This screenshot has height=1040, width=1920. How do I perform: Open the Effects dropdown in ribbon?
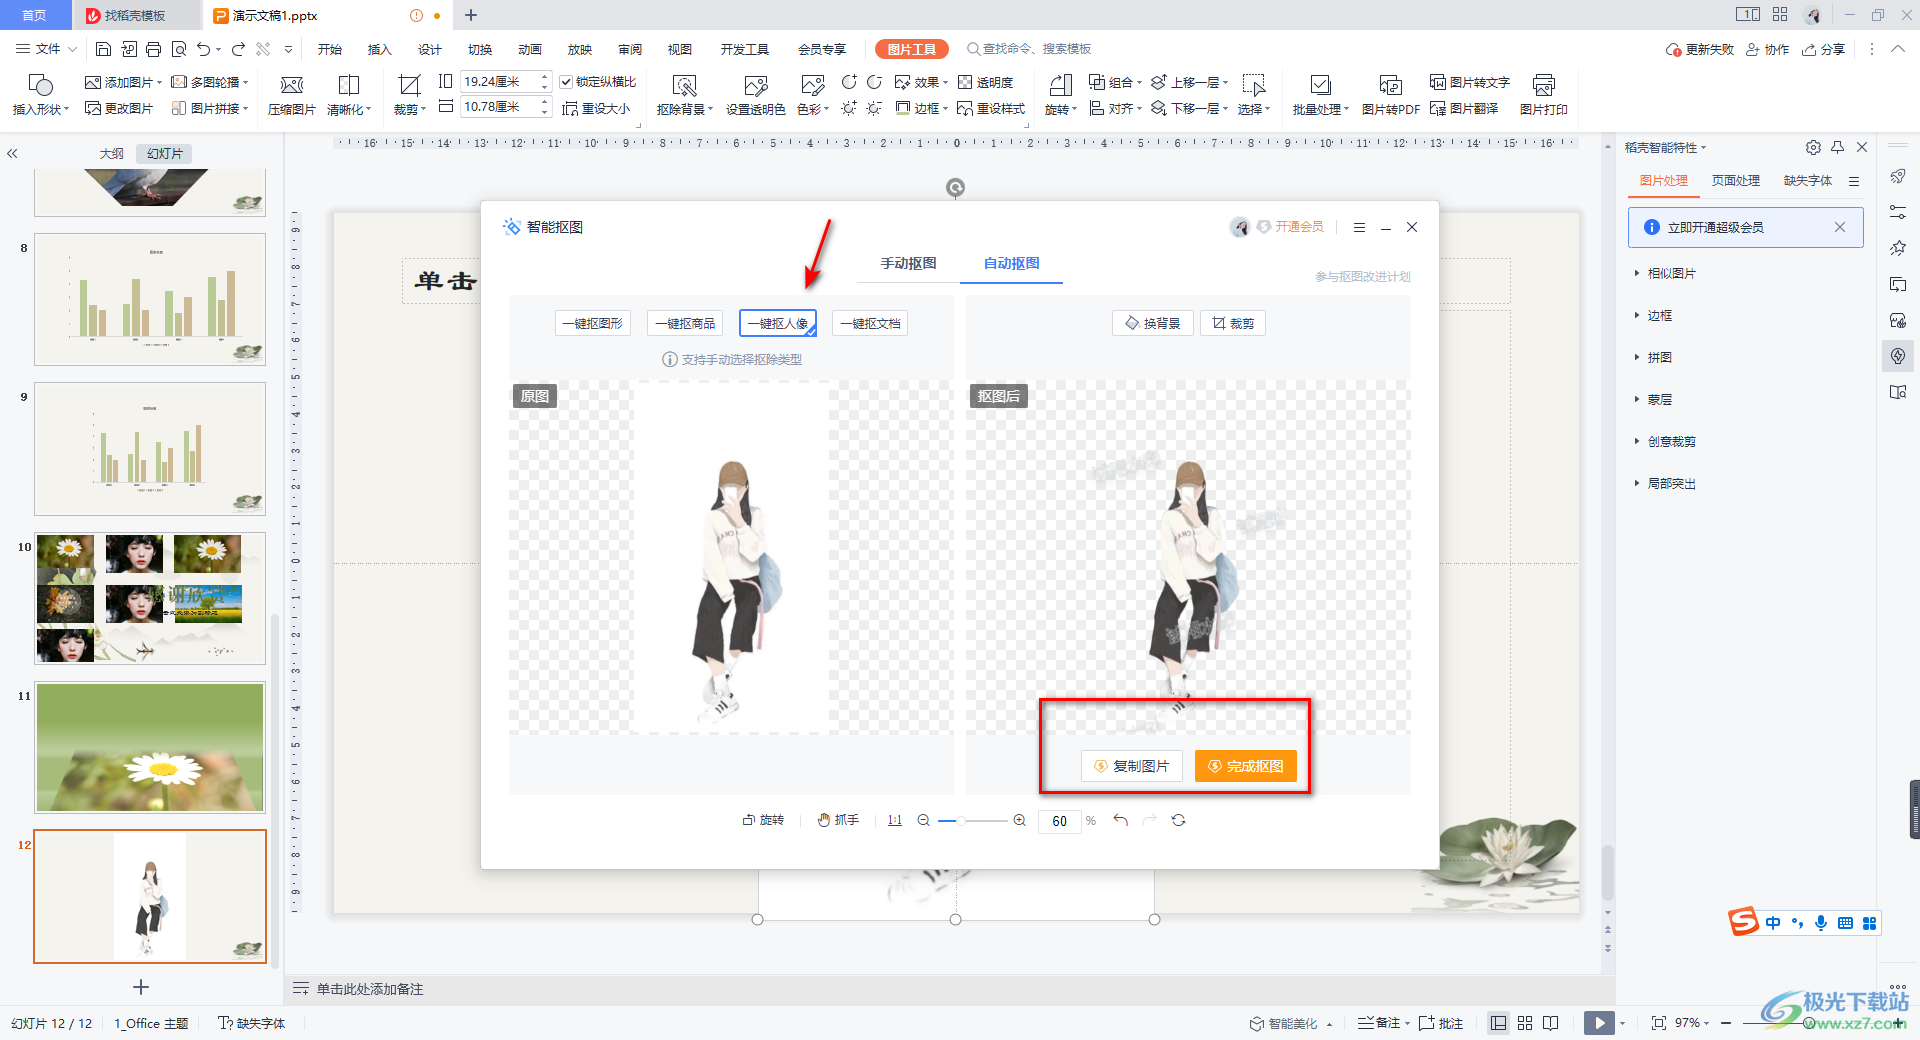pyautogui.click(x=921, y=82)
